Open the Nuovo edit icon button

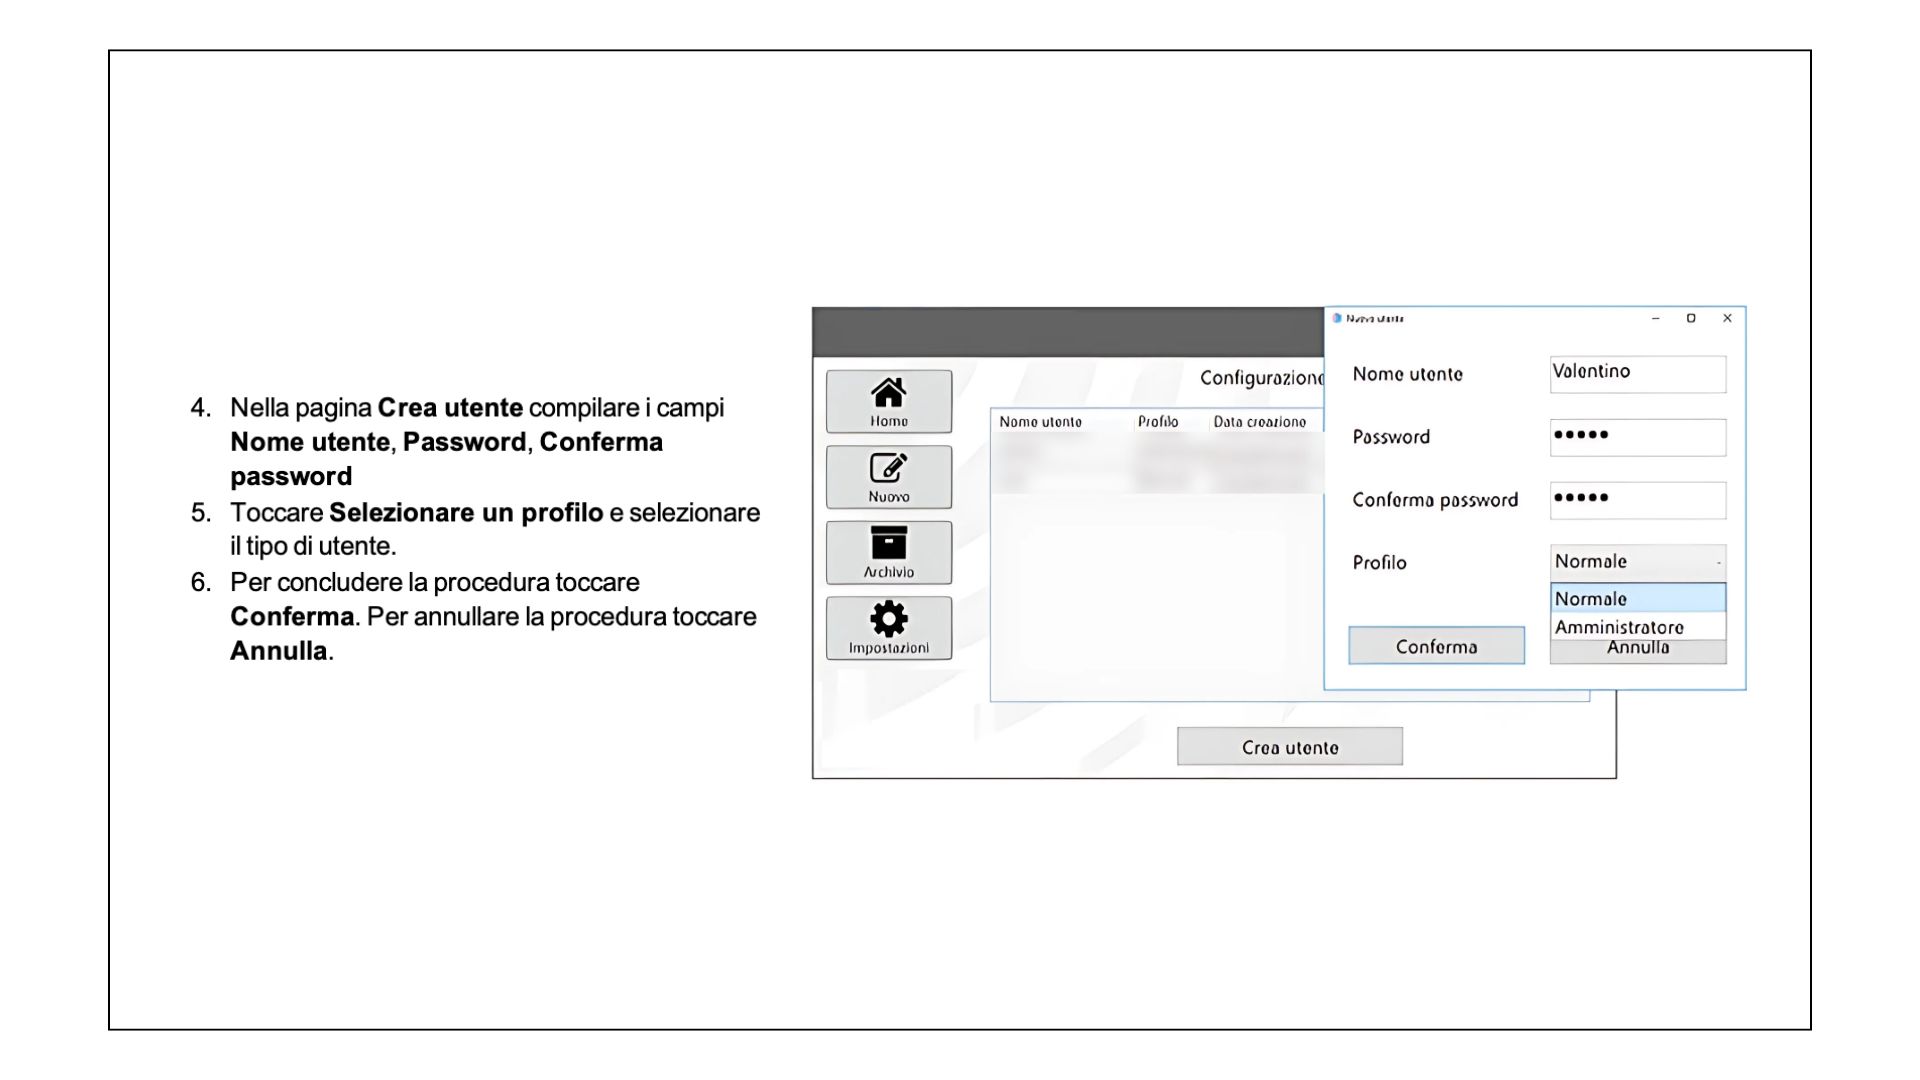888,468
